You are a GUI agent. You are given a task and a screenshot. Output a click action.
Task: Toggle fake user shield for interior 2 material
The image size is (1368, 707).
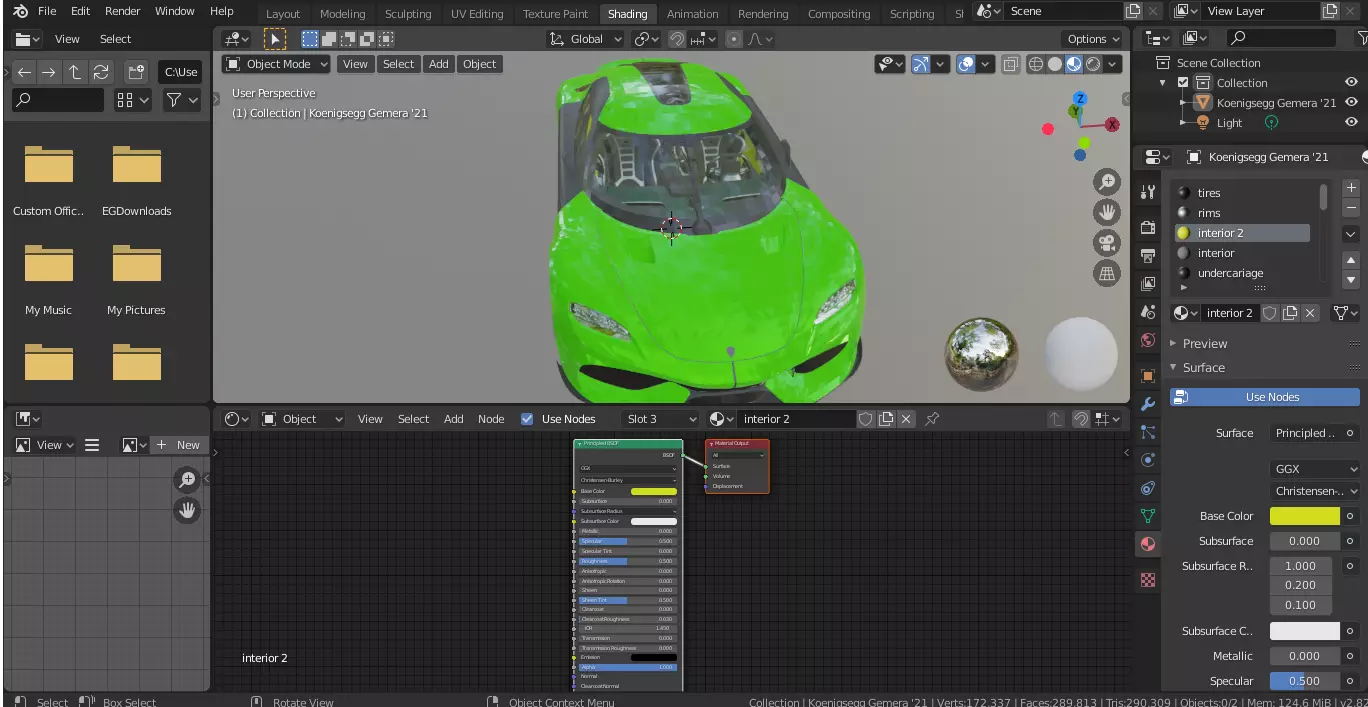1270,313
